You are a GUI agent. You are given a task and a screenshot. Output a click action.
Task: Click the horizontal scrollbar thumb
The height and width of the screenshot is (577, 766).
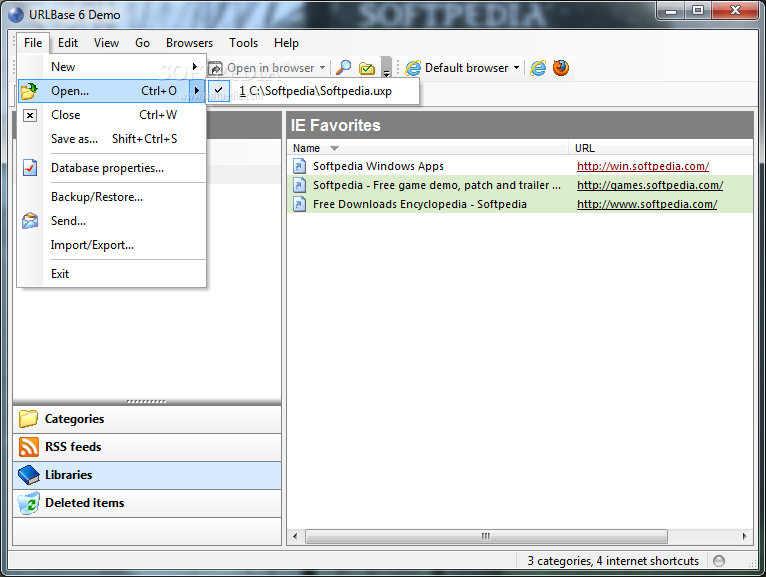pyautogui.click(x=486, y=536)
